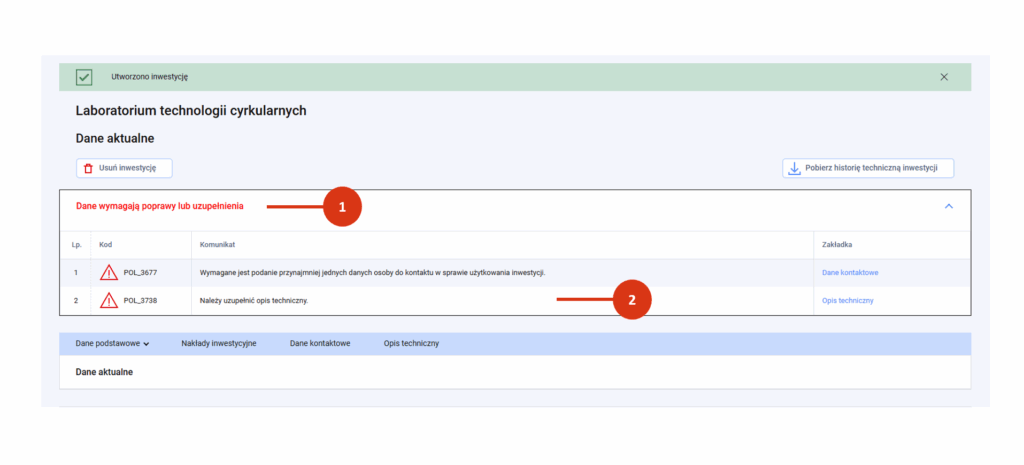Click the warning triangle for POL_3738
This screenshot has height=465, width=1024.
click(109, 300)
